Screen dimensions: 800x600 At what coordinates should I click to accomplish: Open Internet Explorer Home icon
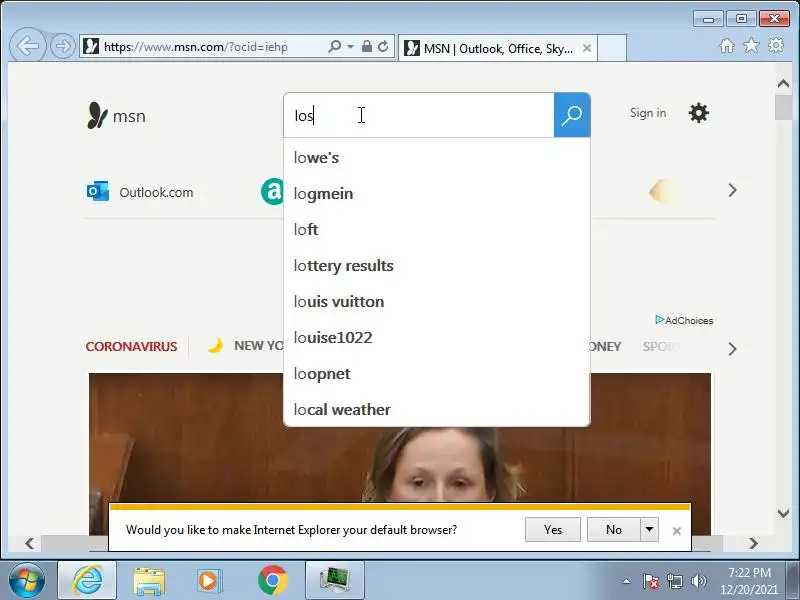(727, 46)
